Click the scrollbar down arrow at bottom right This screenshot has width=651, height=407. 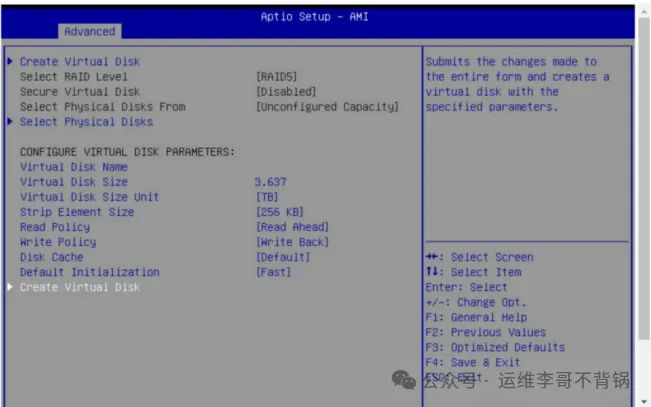click(x=644, y=402)
